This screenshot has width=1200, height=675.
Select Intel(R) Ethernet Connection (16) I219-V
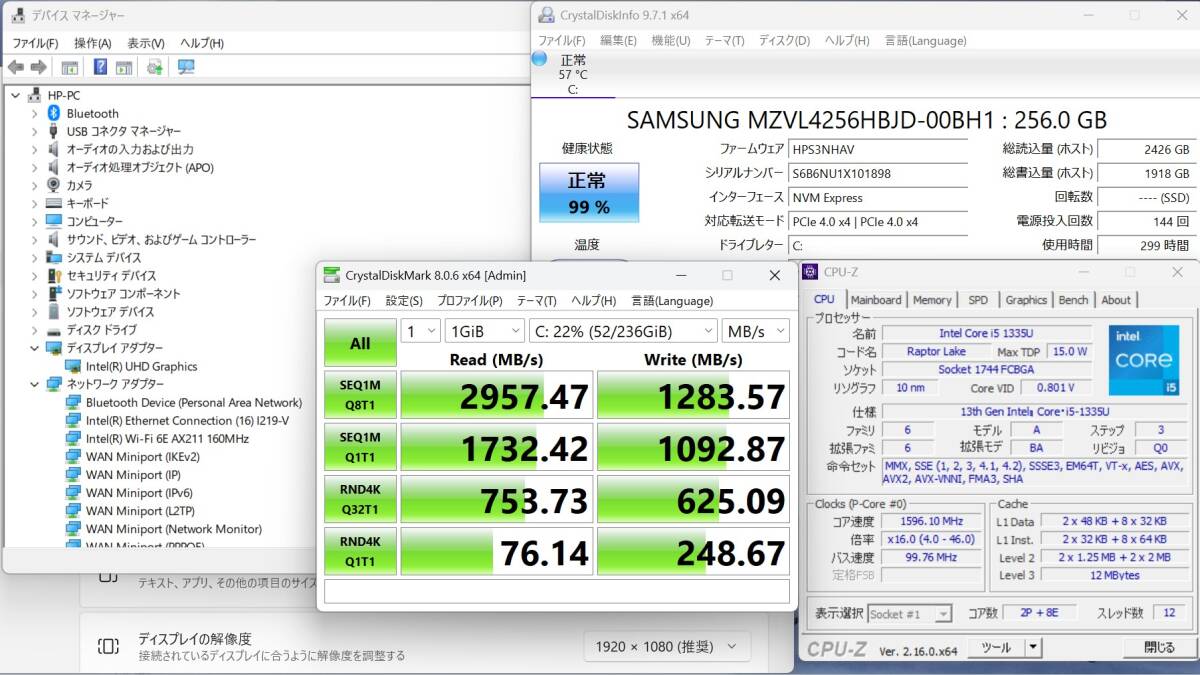click(x=187, y=420)
